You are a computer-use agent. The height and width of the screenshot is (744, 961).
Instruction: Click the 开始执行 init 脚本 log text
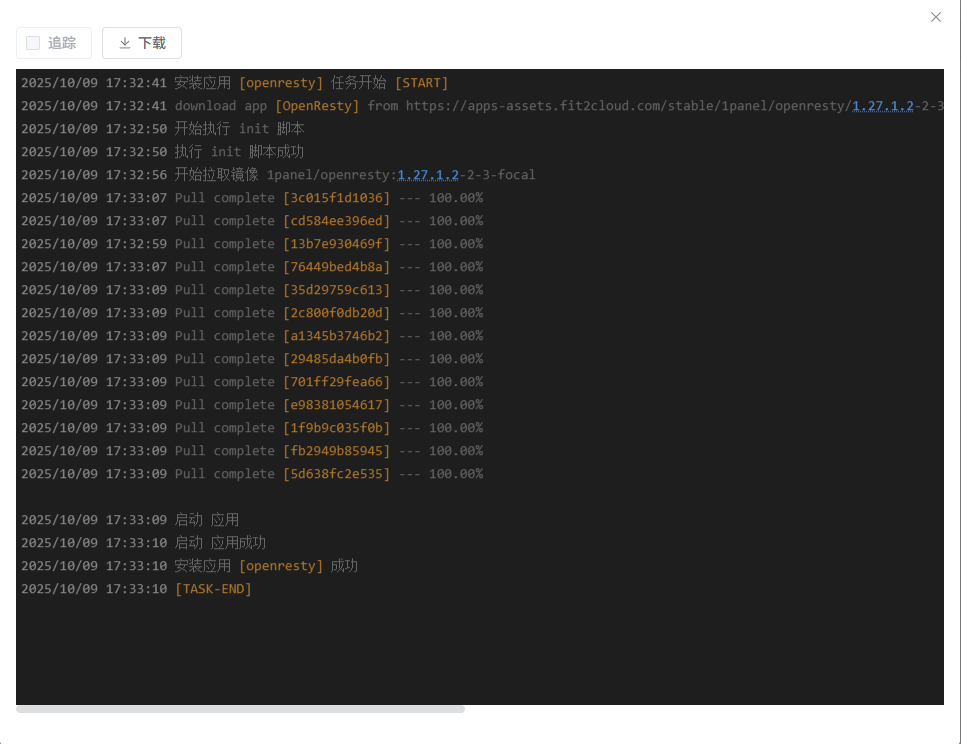(x=240, y=129)
